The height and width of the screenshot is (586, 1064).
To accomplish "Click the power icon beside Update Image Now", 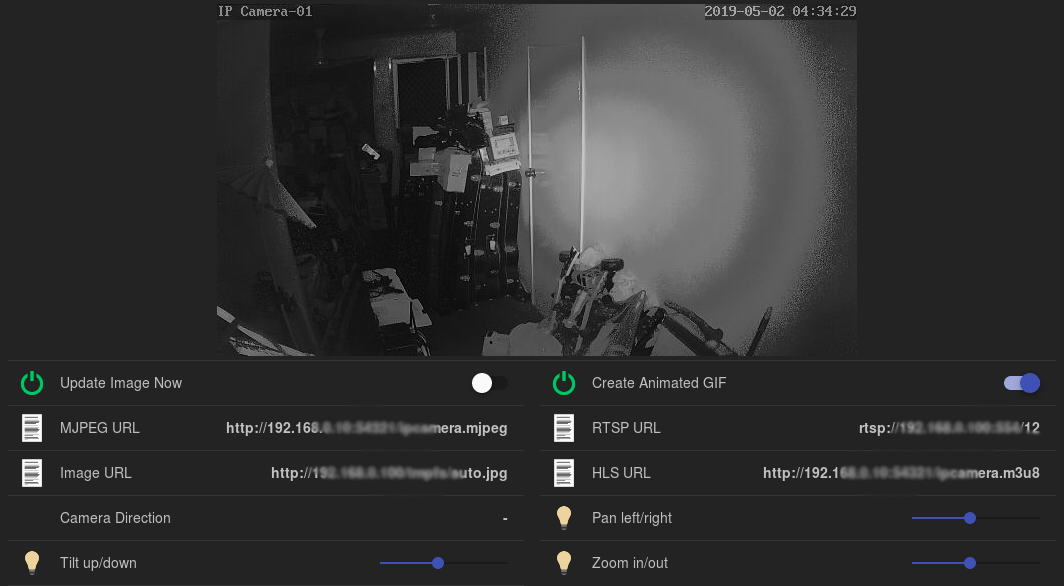I will (31, 383).
